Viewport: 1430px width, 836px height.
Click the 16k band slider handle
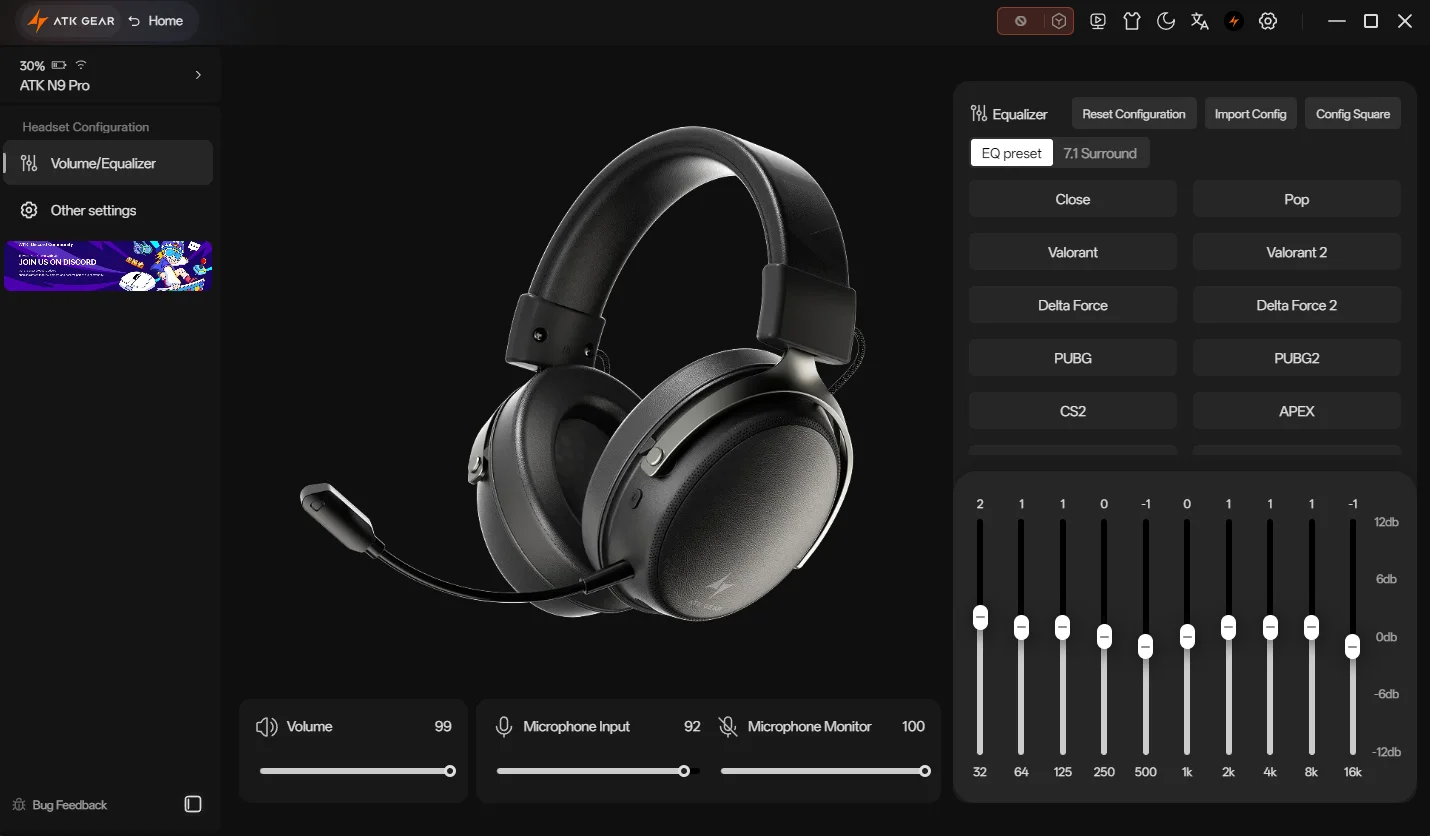coord(1352,646)
